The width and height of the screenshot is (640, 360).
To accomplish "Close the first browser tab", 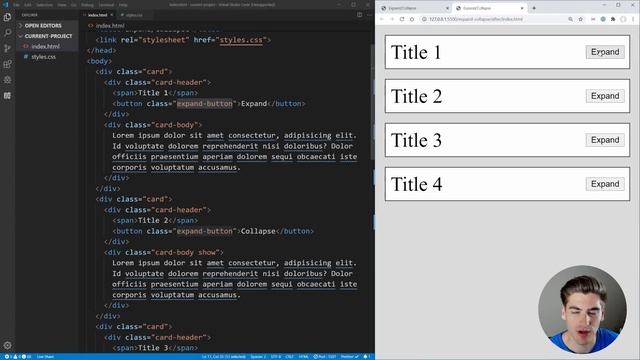I will point(447,8).
